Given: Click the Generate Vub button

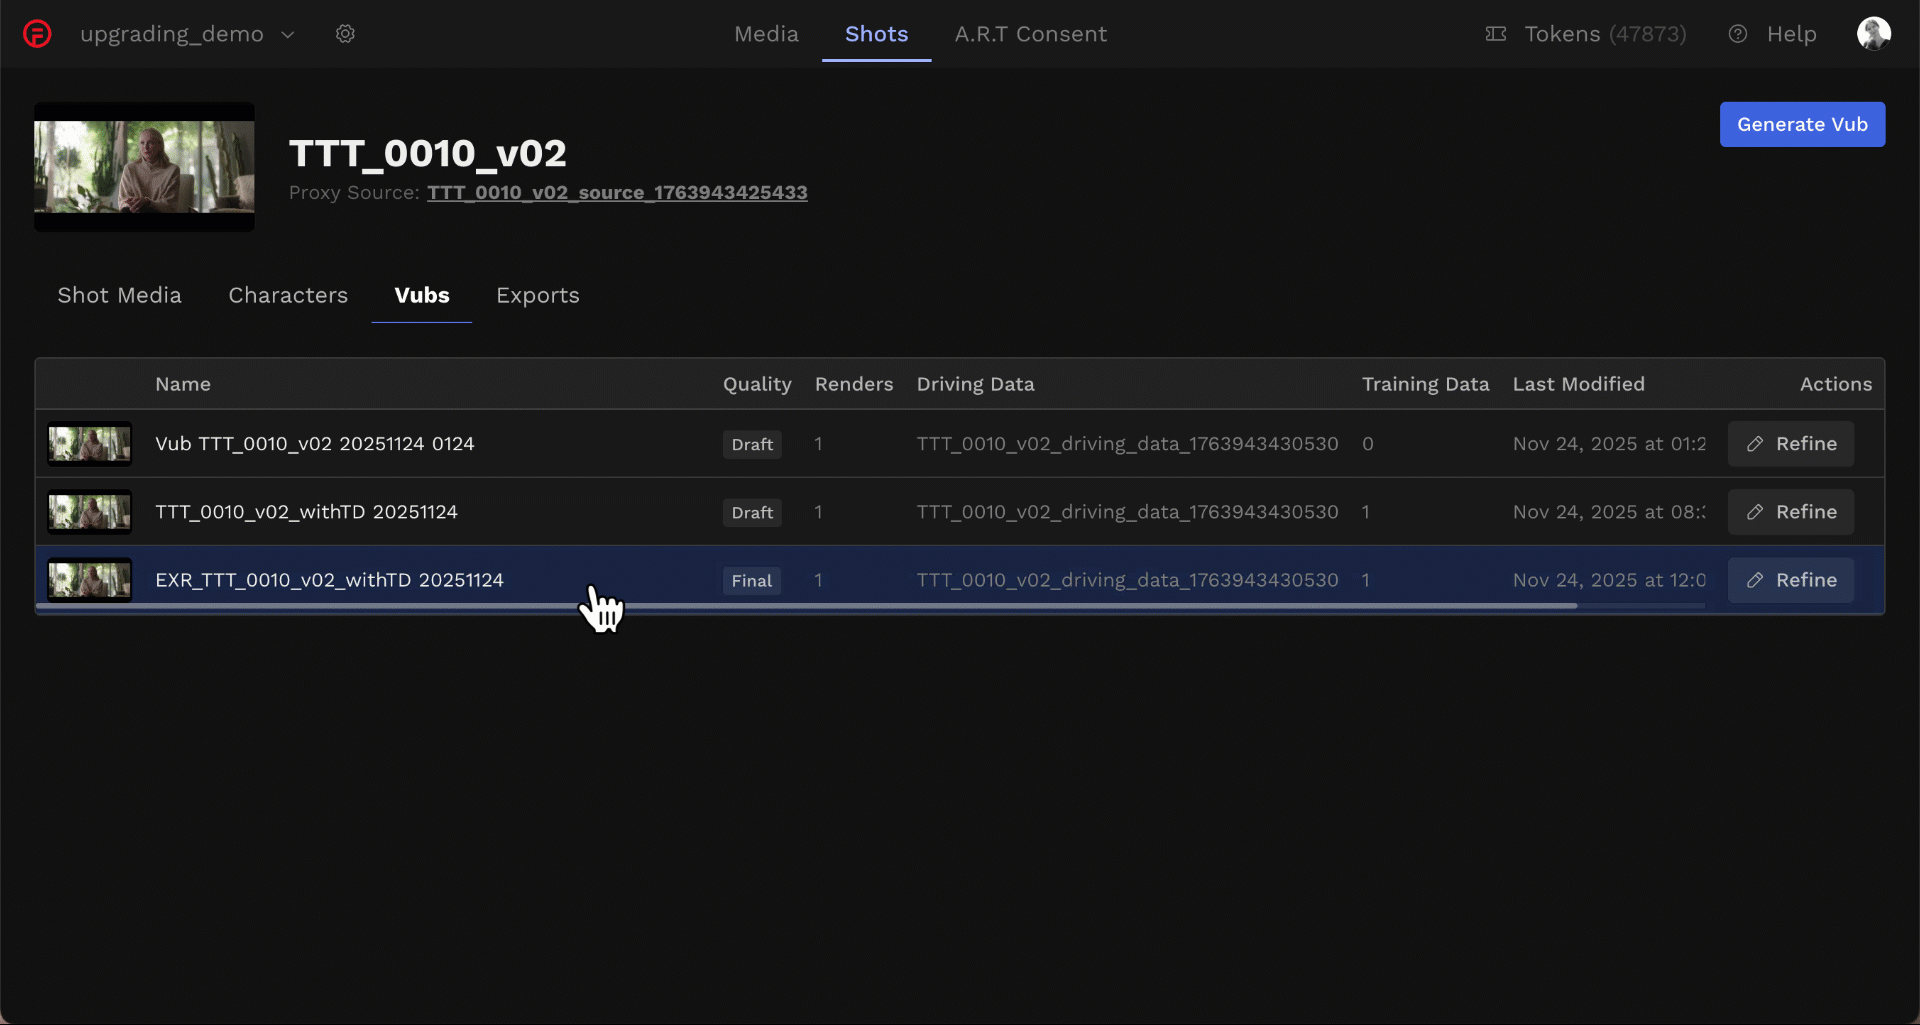Looking at the screenshot, I should 1802,124.
